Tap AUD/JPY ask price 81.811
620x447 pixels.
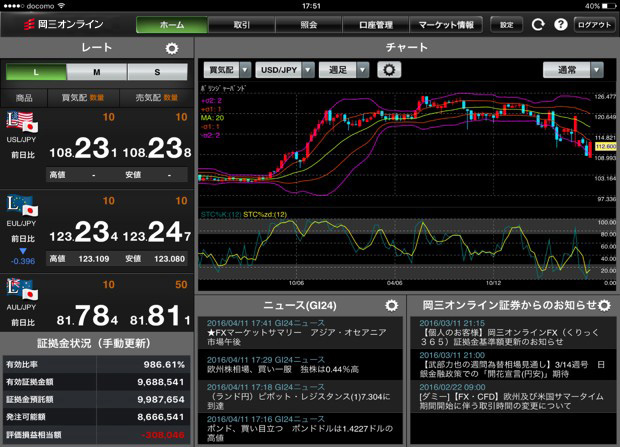(160, 316)
